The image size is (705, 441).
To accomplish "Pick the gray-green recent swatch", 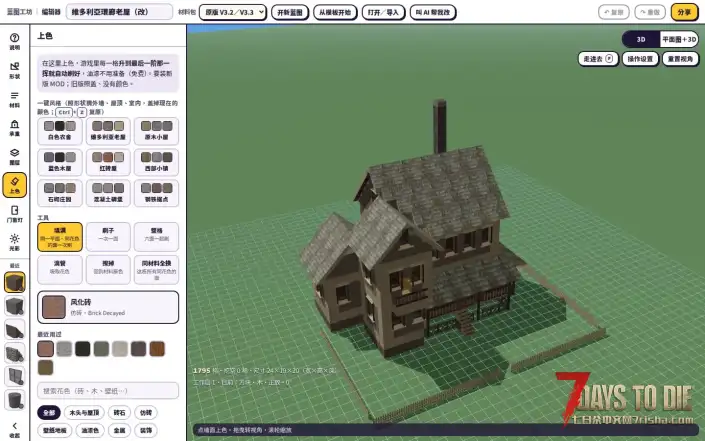I will (101, 349).
